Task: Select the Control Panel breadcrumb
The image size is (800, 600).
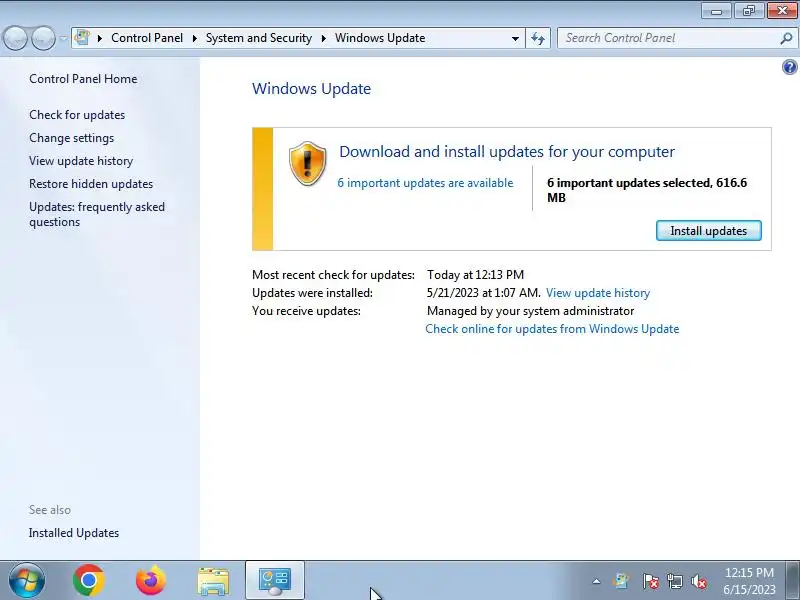Action: [x=147, y=38]
